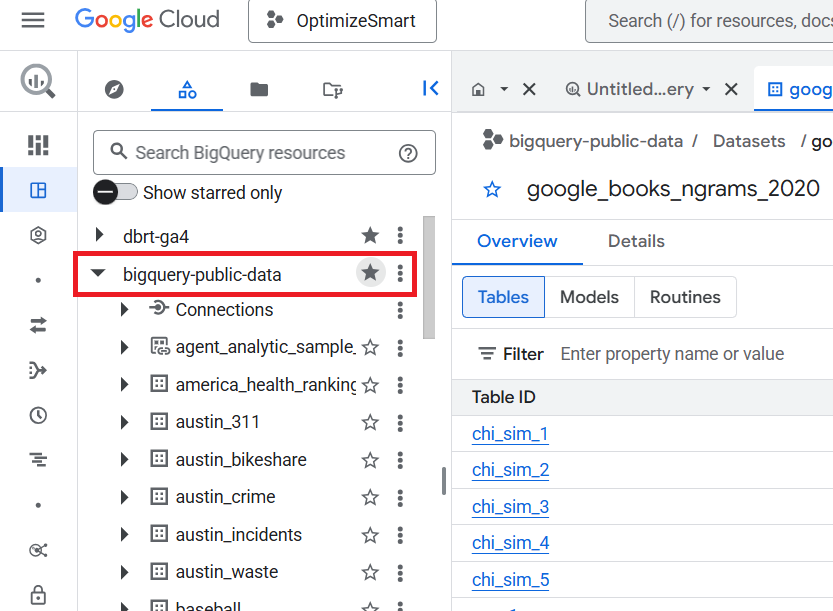The image size is (833, 611).
Task: Click the BigQuery Studio icon in sidebar
Action: 38,190
